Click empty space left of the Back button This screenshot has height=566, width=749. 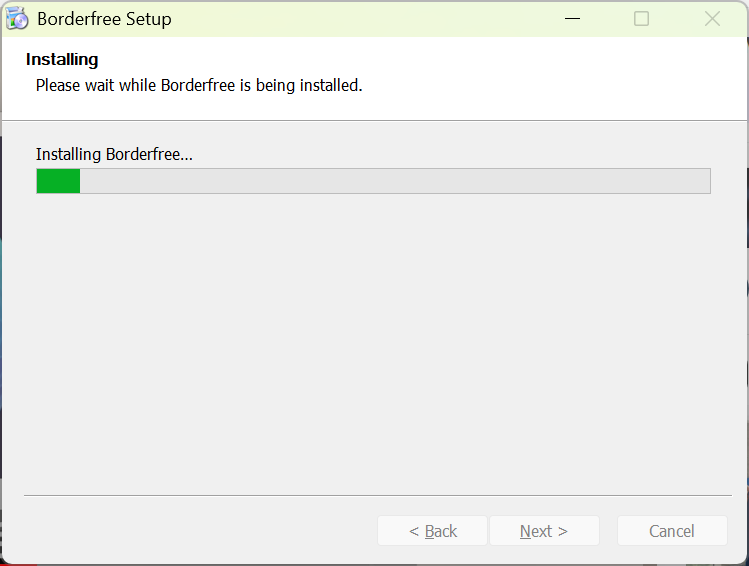200,531
